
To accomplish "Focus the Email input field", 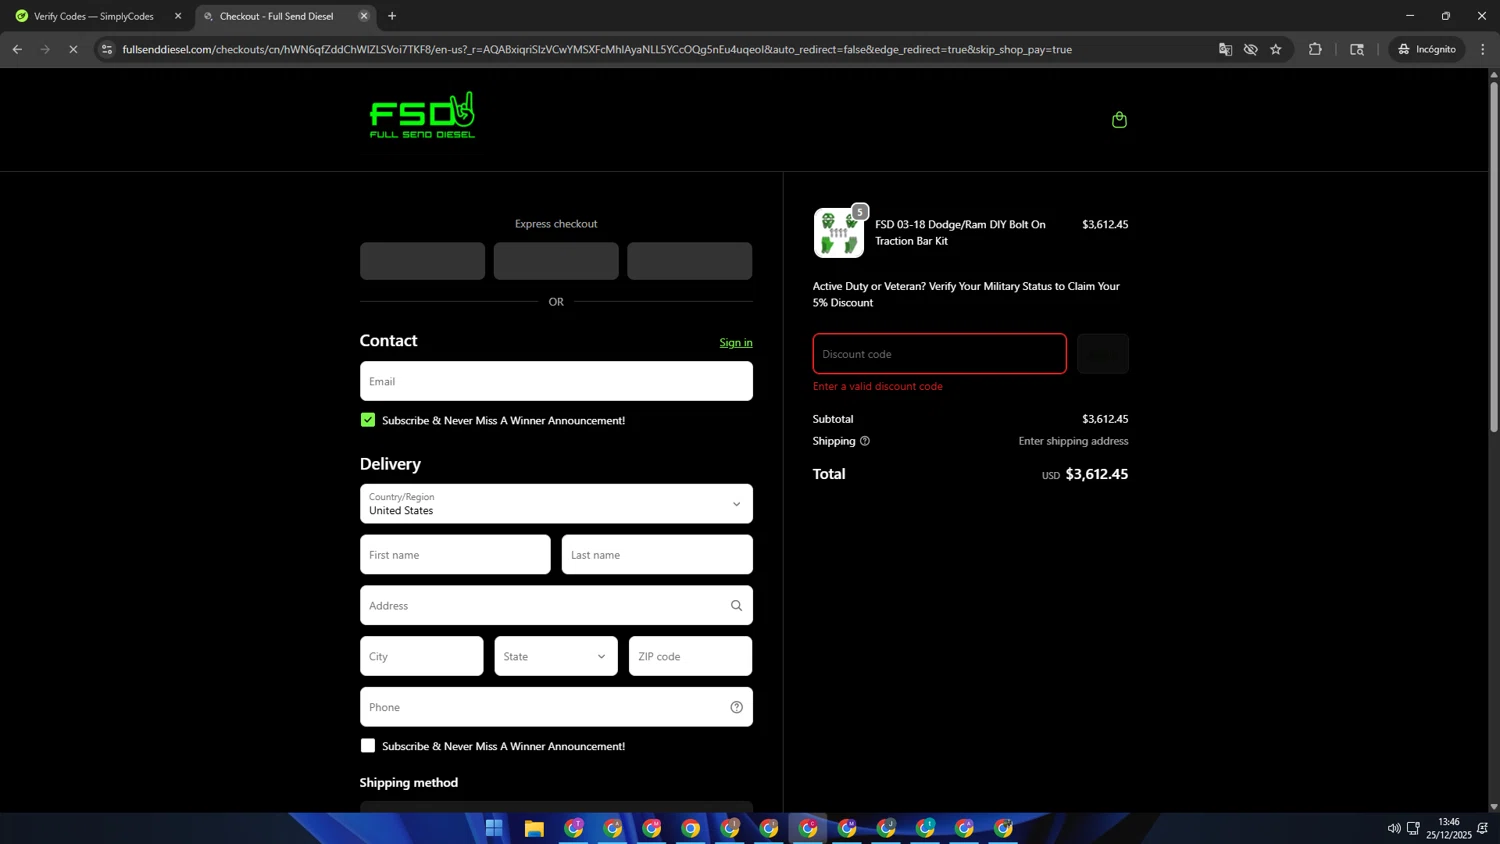I will (556, 381).
